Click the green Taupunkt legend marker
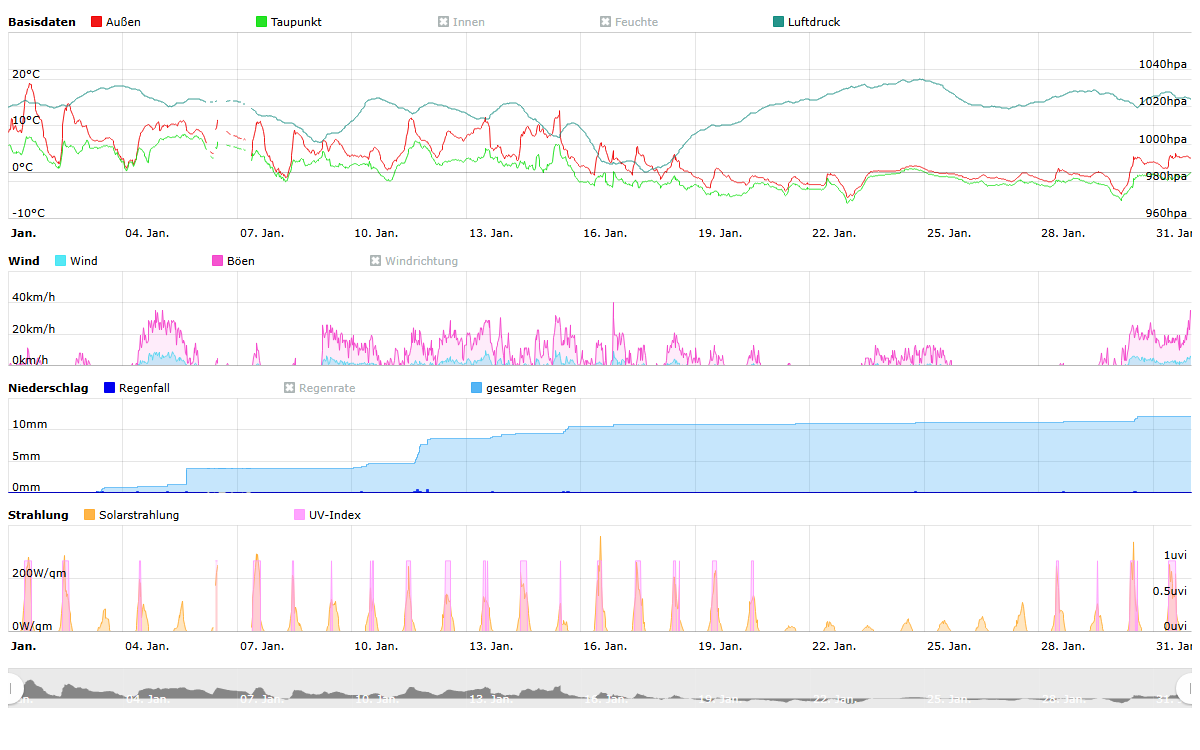Viewport: 1200px width, 750px height. tap(262, 22)
